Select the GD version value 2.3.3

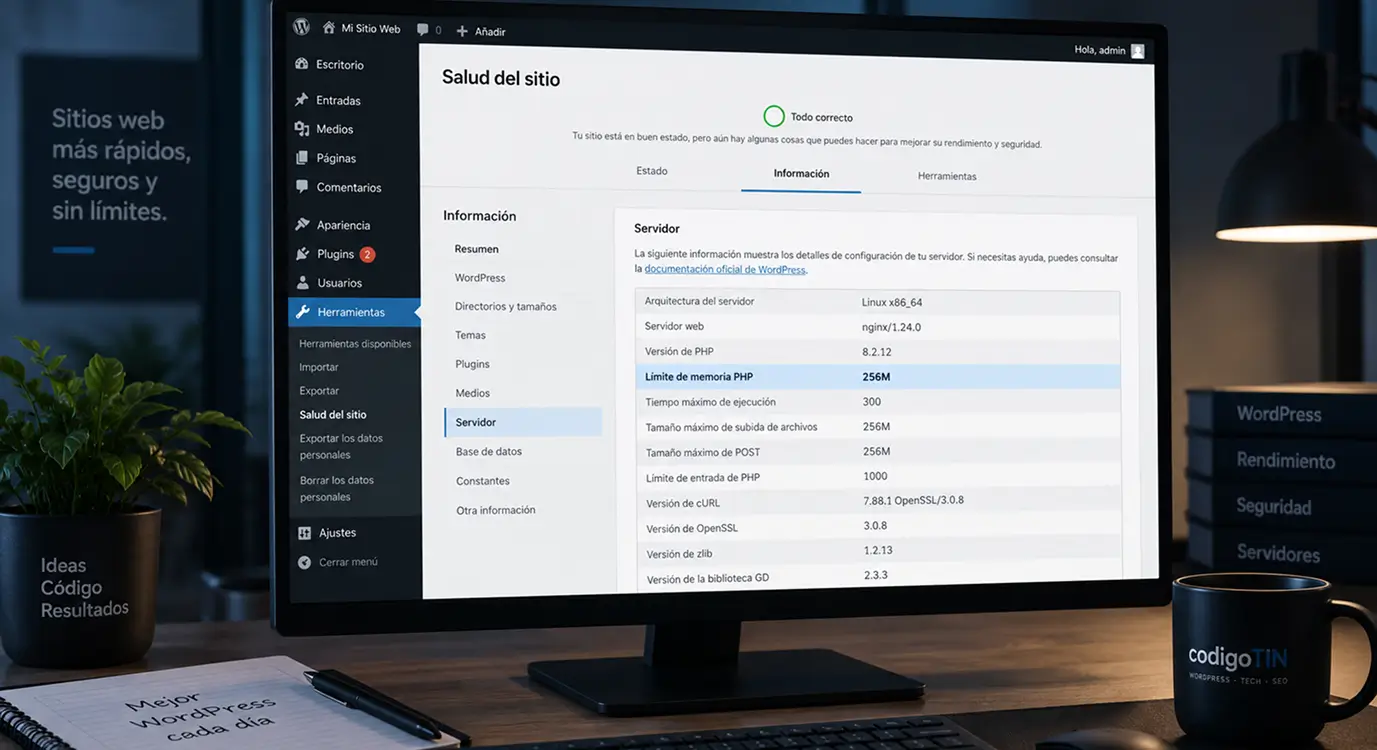click(x=876, y=575)
